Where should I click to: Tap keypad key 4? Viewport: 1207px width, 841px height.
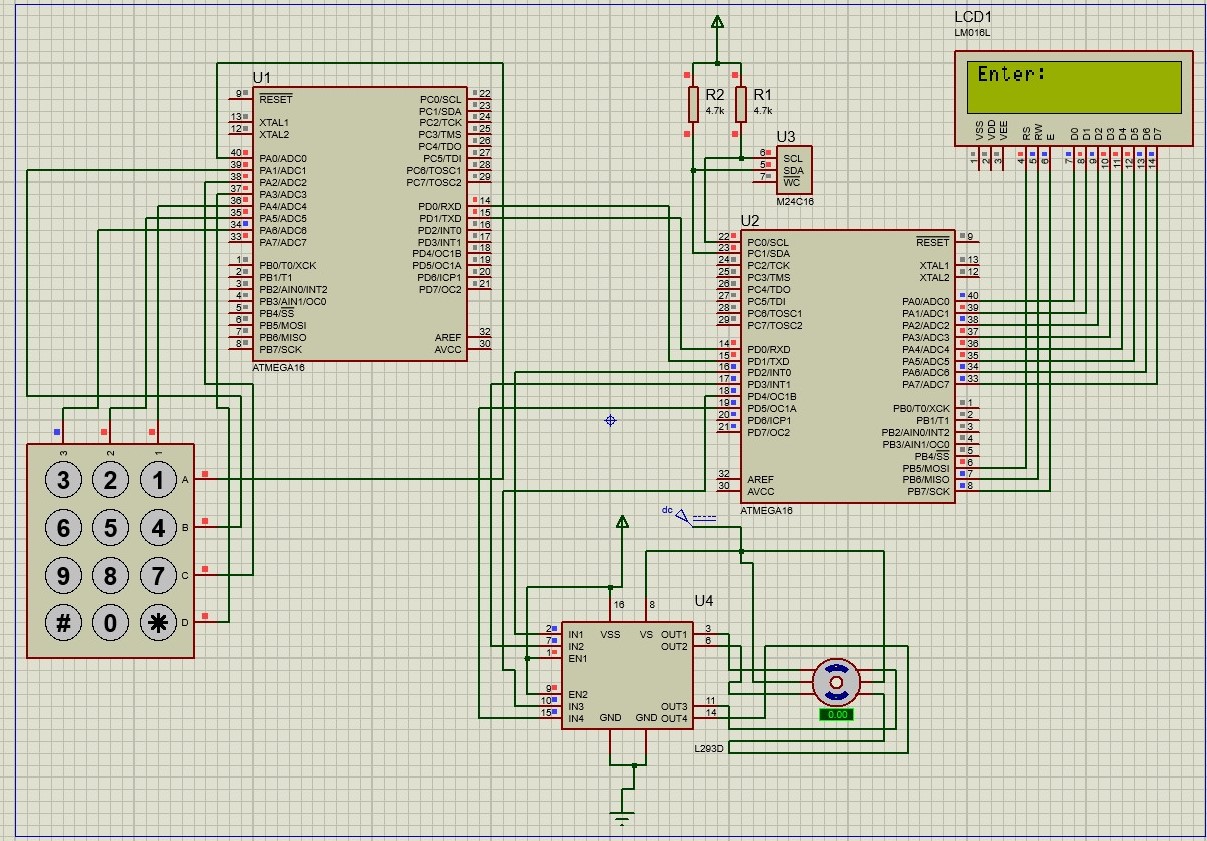(158, 528)
